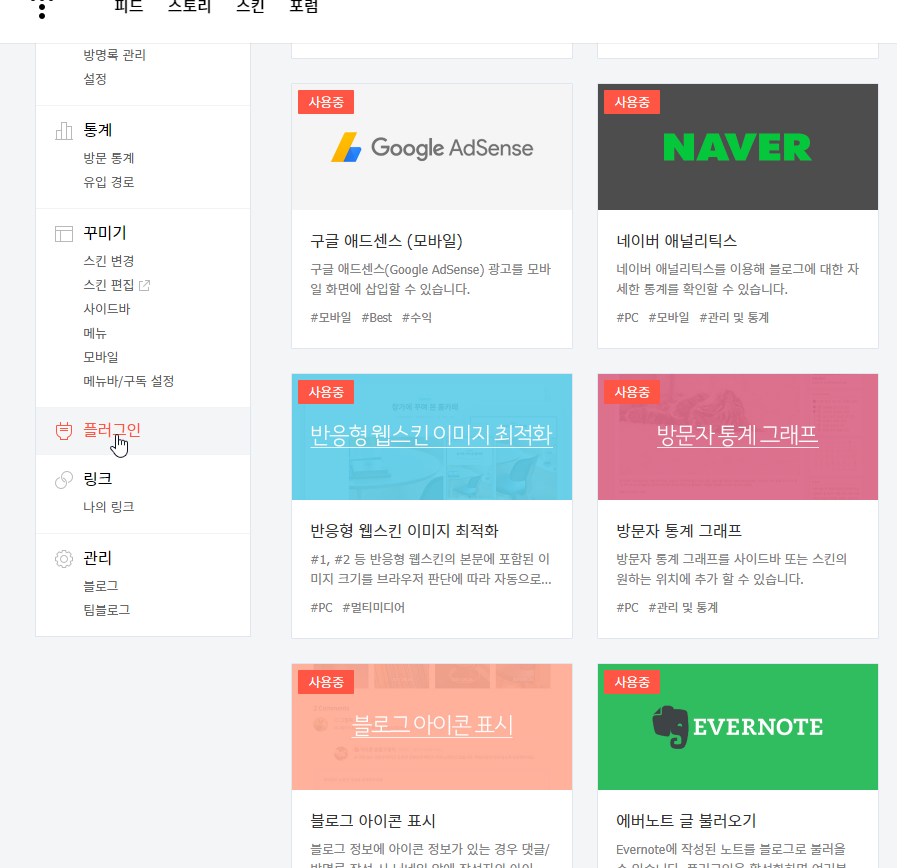The height and width of the screenshot is (868, 897).
Task: Click the 링크 chain icon
Action: pyautogui.click(x=63, y=479)
